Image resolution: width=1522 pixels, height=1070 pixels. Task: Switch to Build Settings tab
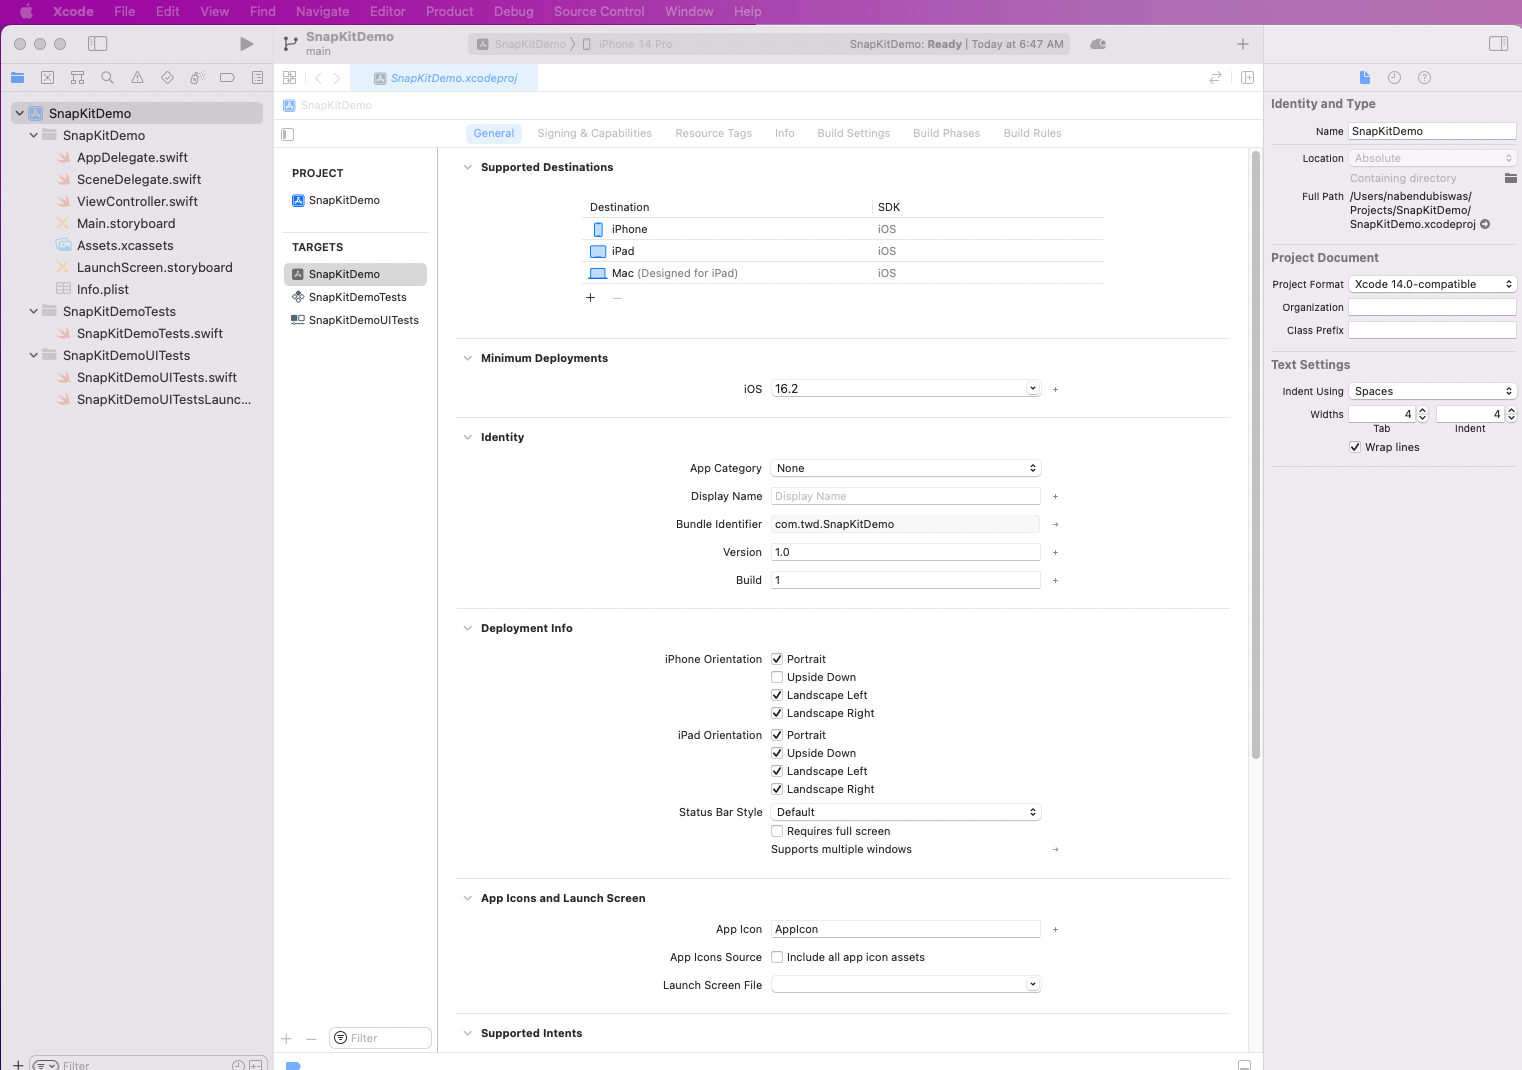(853, 133)
